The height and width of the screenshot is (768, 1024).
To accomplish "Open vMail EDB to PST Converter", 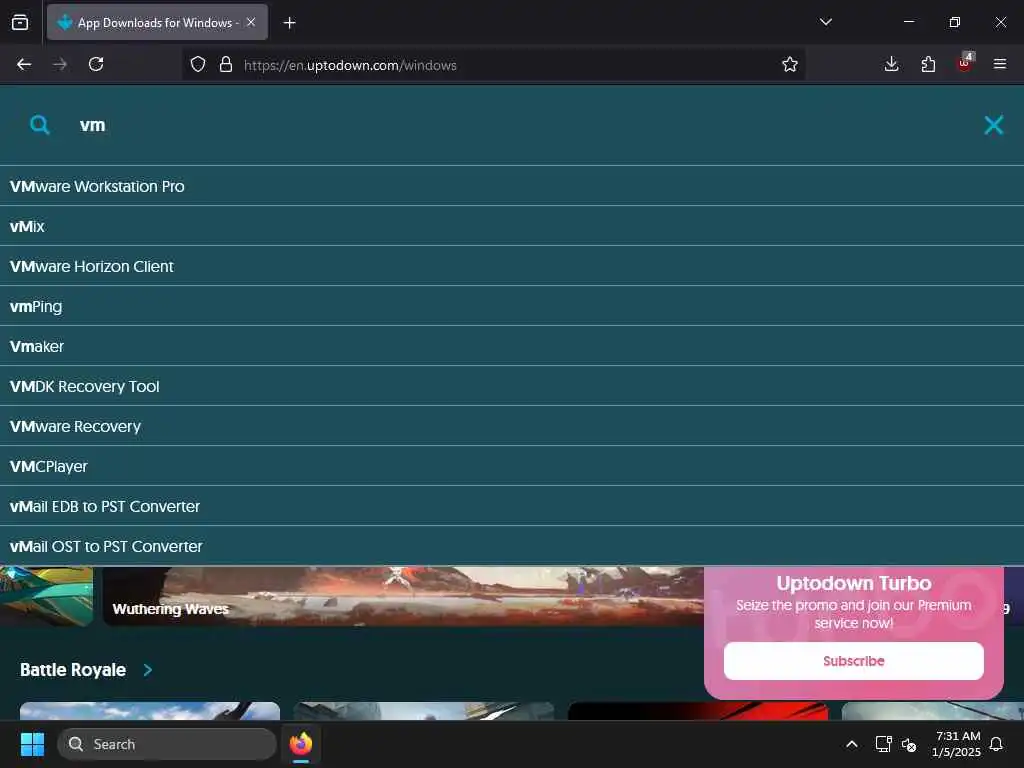I will coord(512,506).
